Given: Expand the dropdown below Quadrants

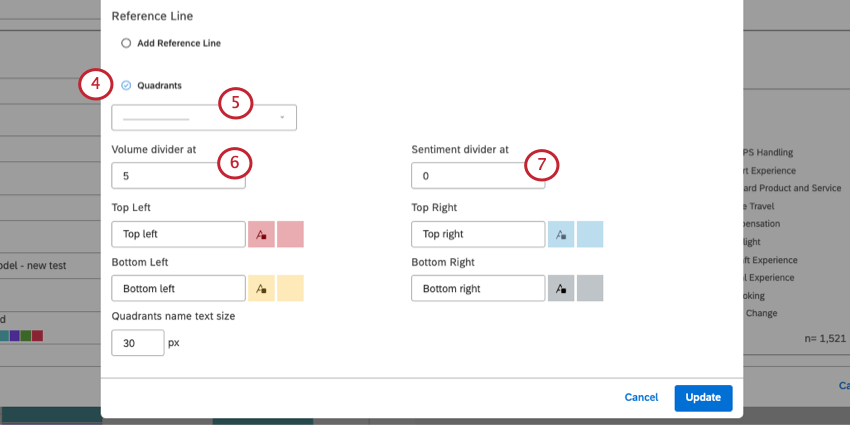Looking at the screenshot, I should tap(204, 118).
